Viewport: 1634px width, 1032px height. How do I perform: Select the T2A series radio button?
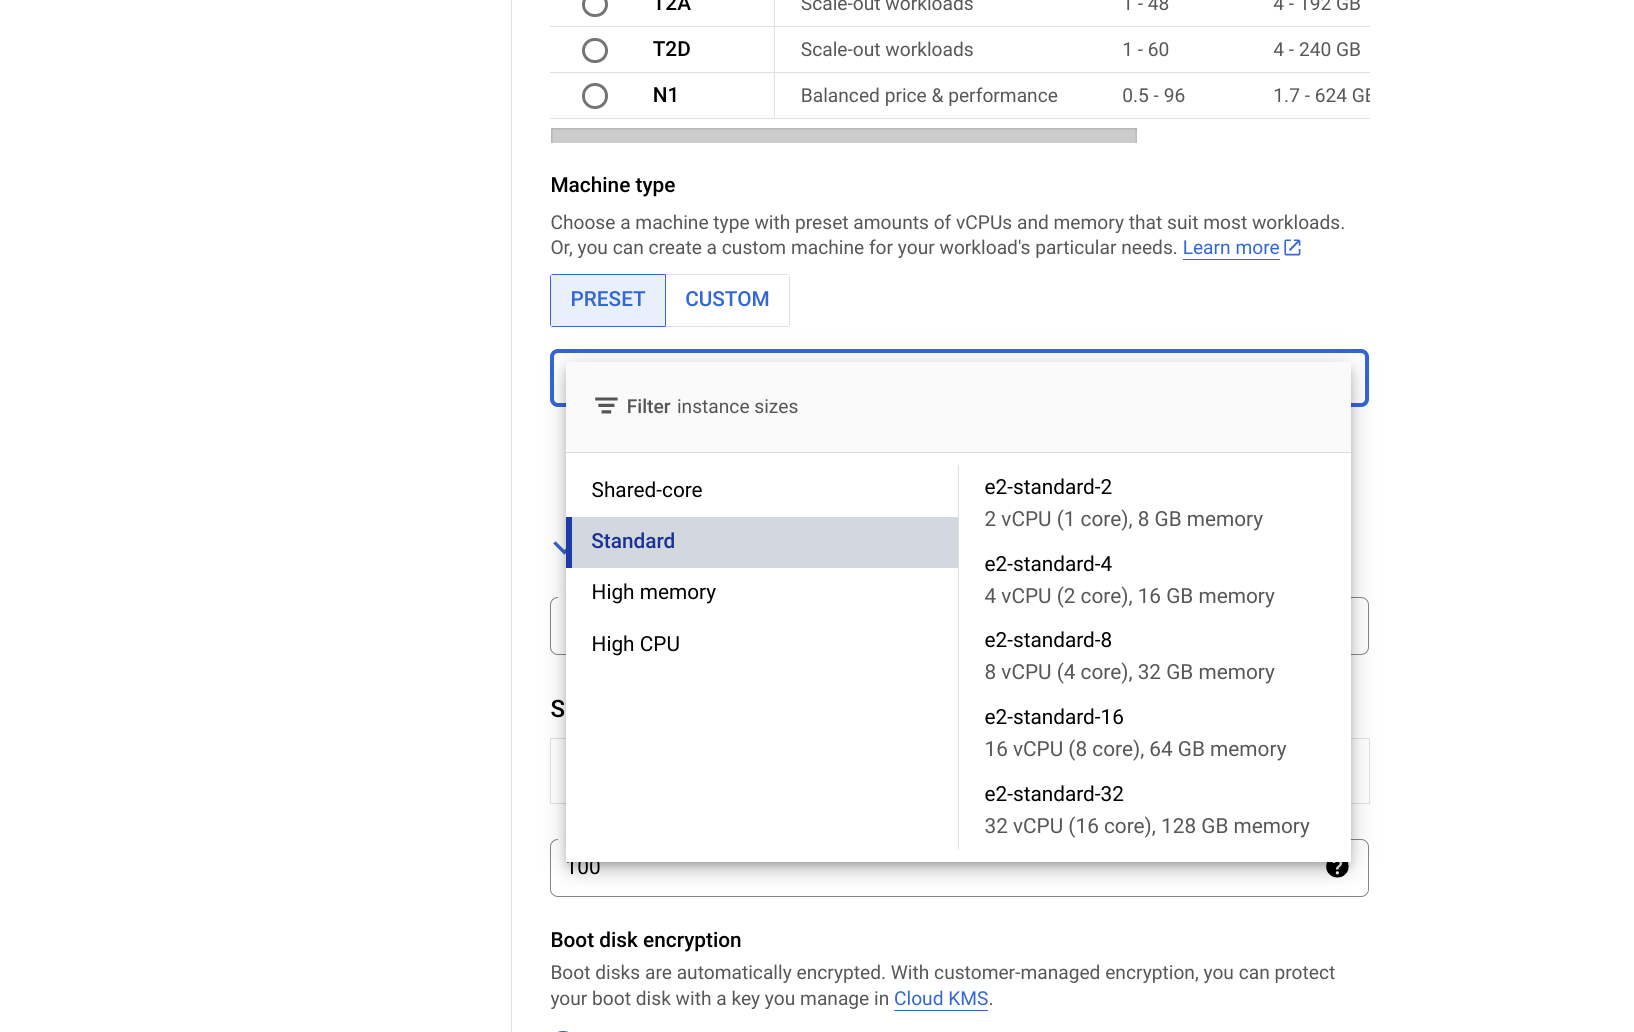tap(595, 6)
